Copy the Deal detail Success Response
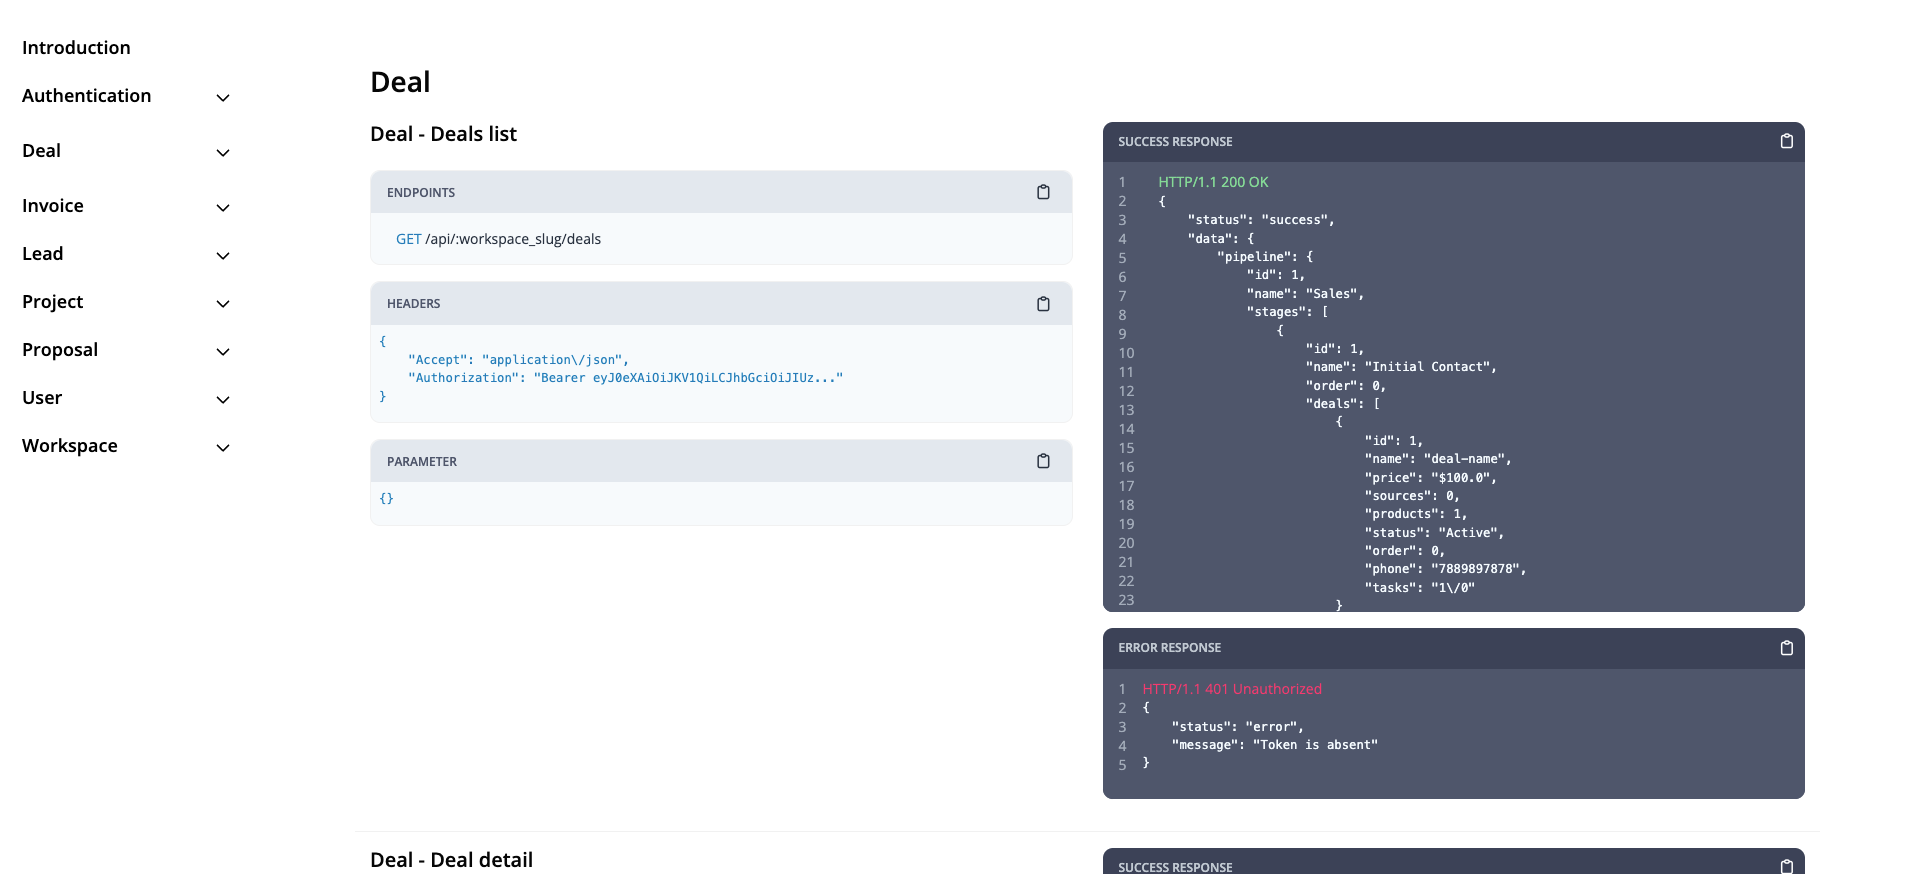This screenshot has width=1920, height=874. (x=1786, y=866)
